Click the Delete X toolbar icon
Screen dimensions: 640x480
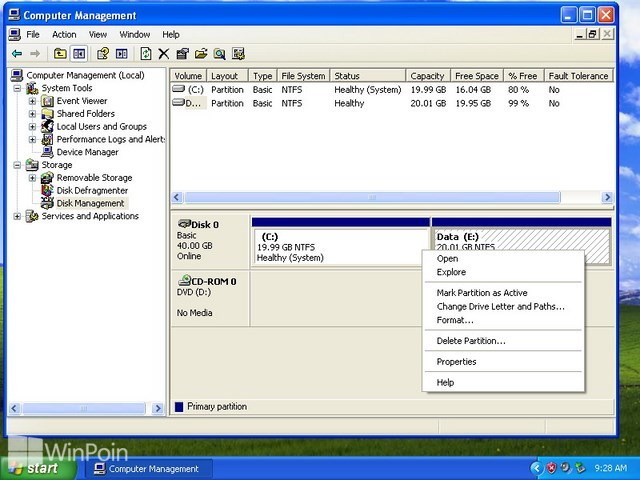pyautogui.click(x=164, y=53)
